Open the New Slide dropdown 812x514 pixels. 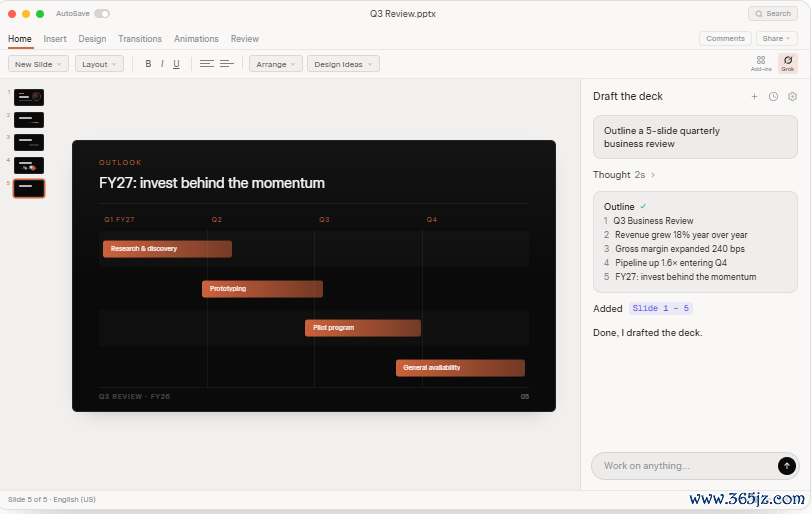click(38, 64)
